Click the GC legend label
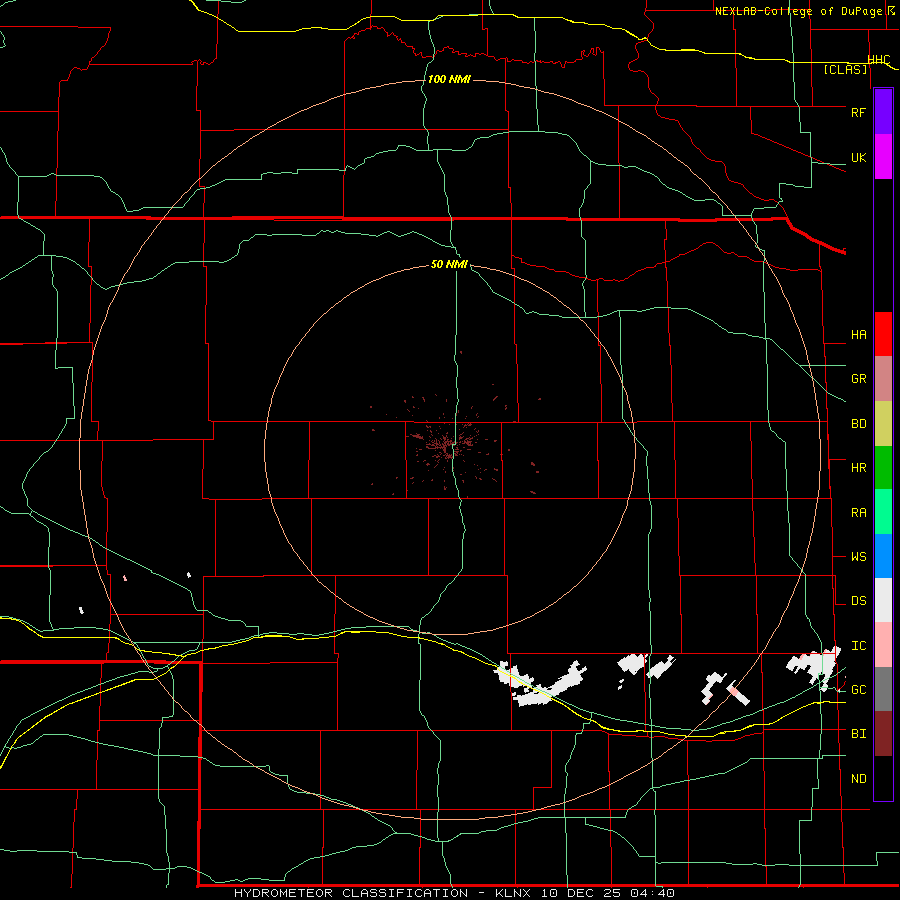Image resolution: width=900 pixels, height=900 pixels. [x=858, y=690]
